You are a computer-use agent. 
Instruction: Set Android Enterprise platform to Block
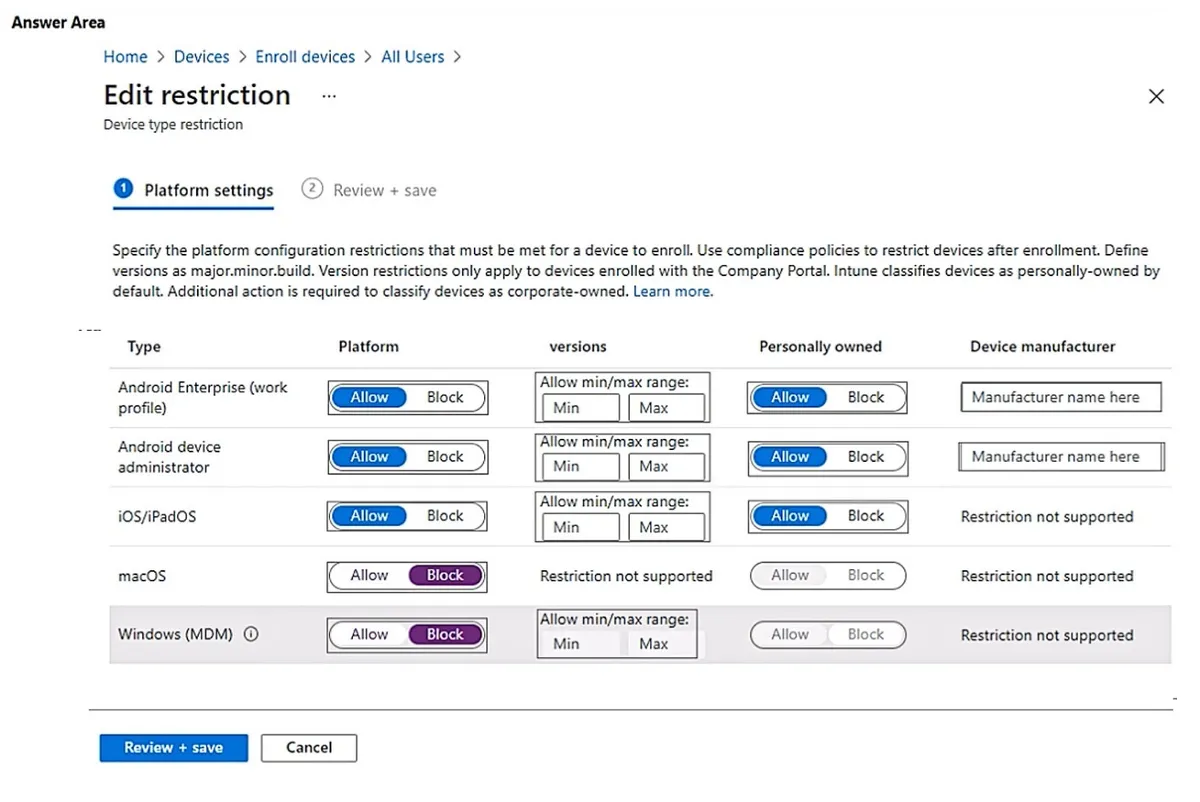(445, 397)
